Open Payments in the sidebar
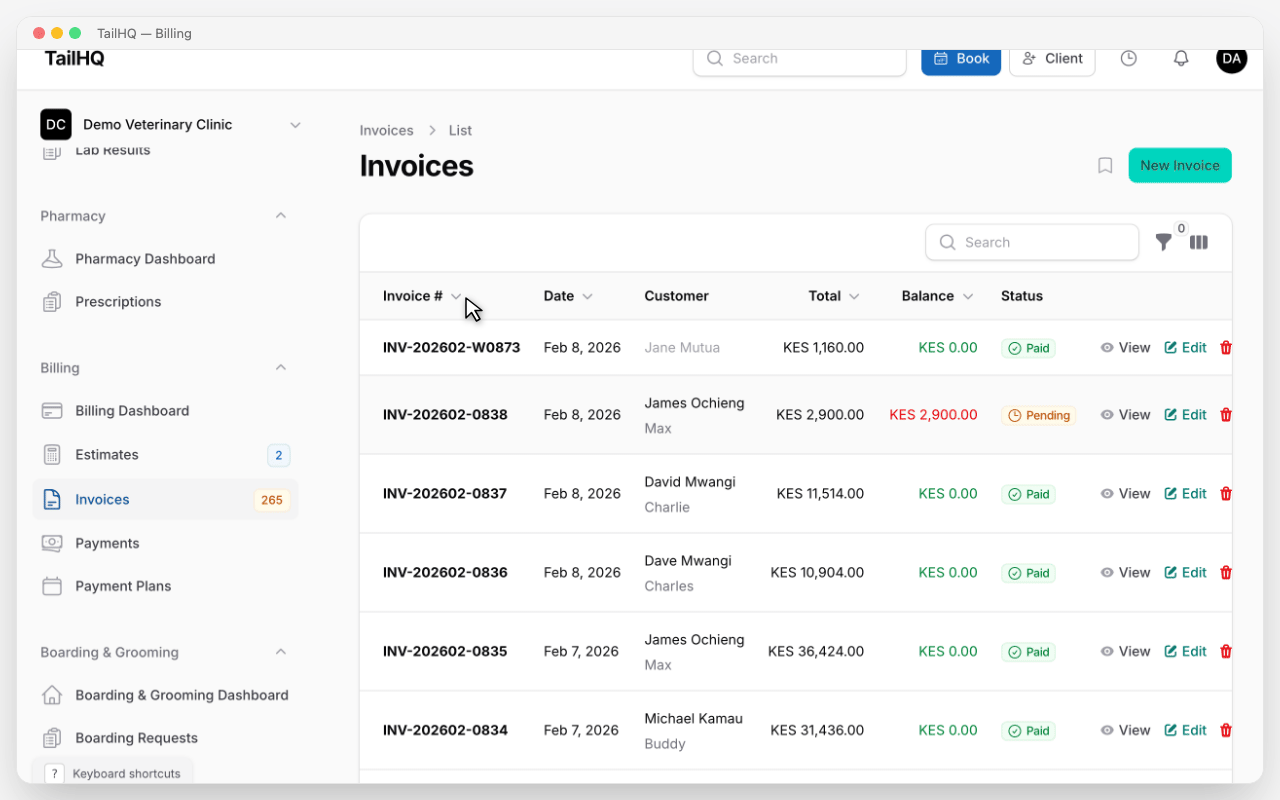Image resolution: width=1280 pixels, height=800 pixels. (x=107, y=543)
